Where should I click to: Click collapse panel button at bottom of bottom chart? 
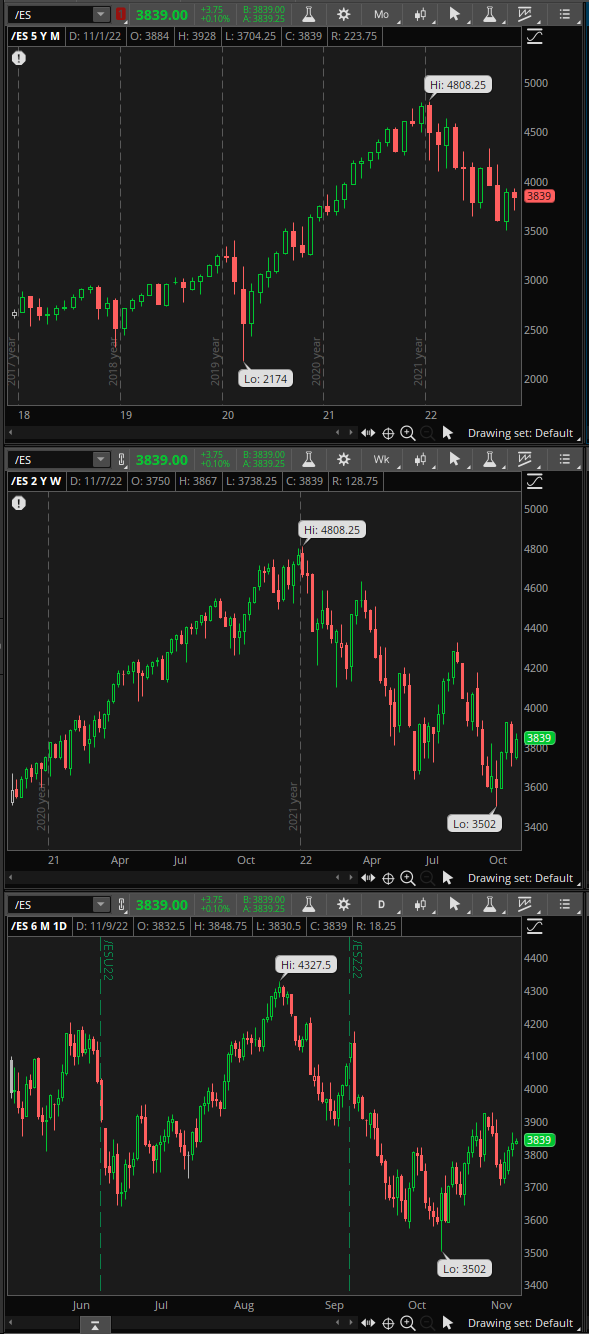click(94, 1325)
